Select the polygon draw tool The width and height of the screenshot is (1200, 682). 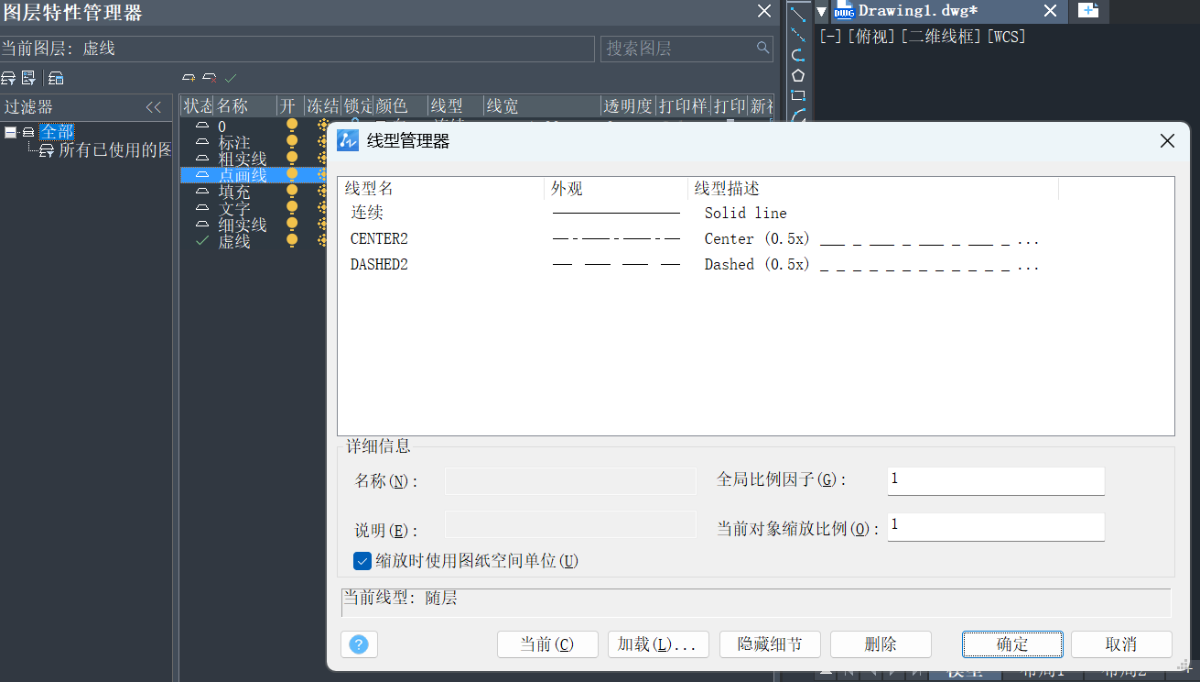(x=798, y=75)
